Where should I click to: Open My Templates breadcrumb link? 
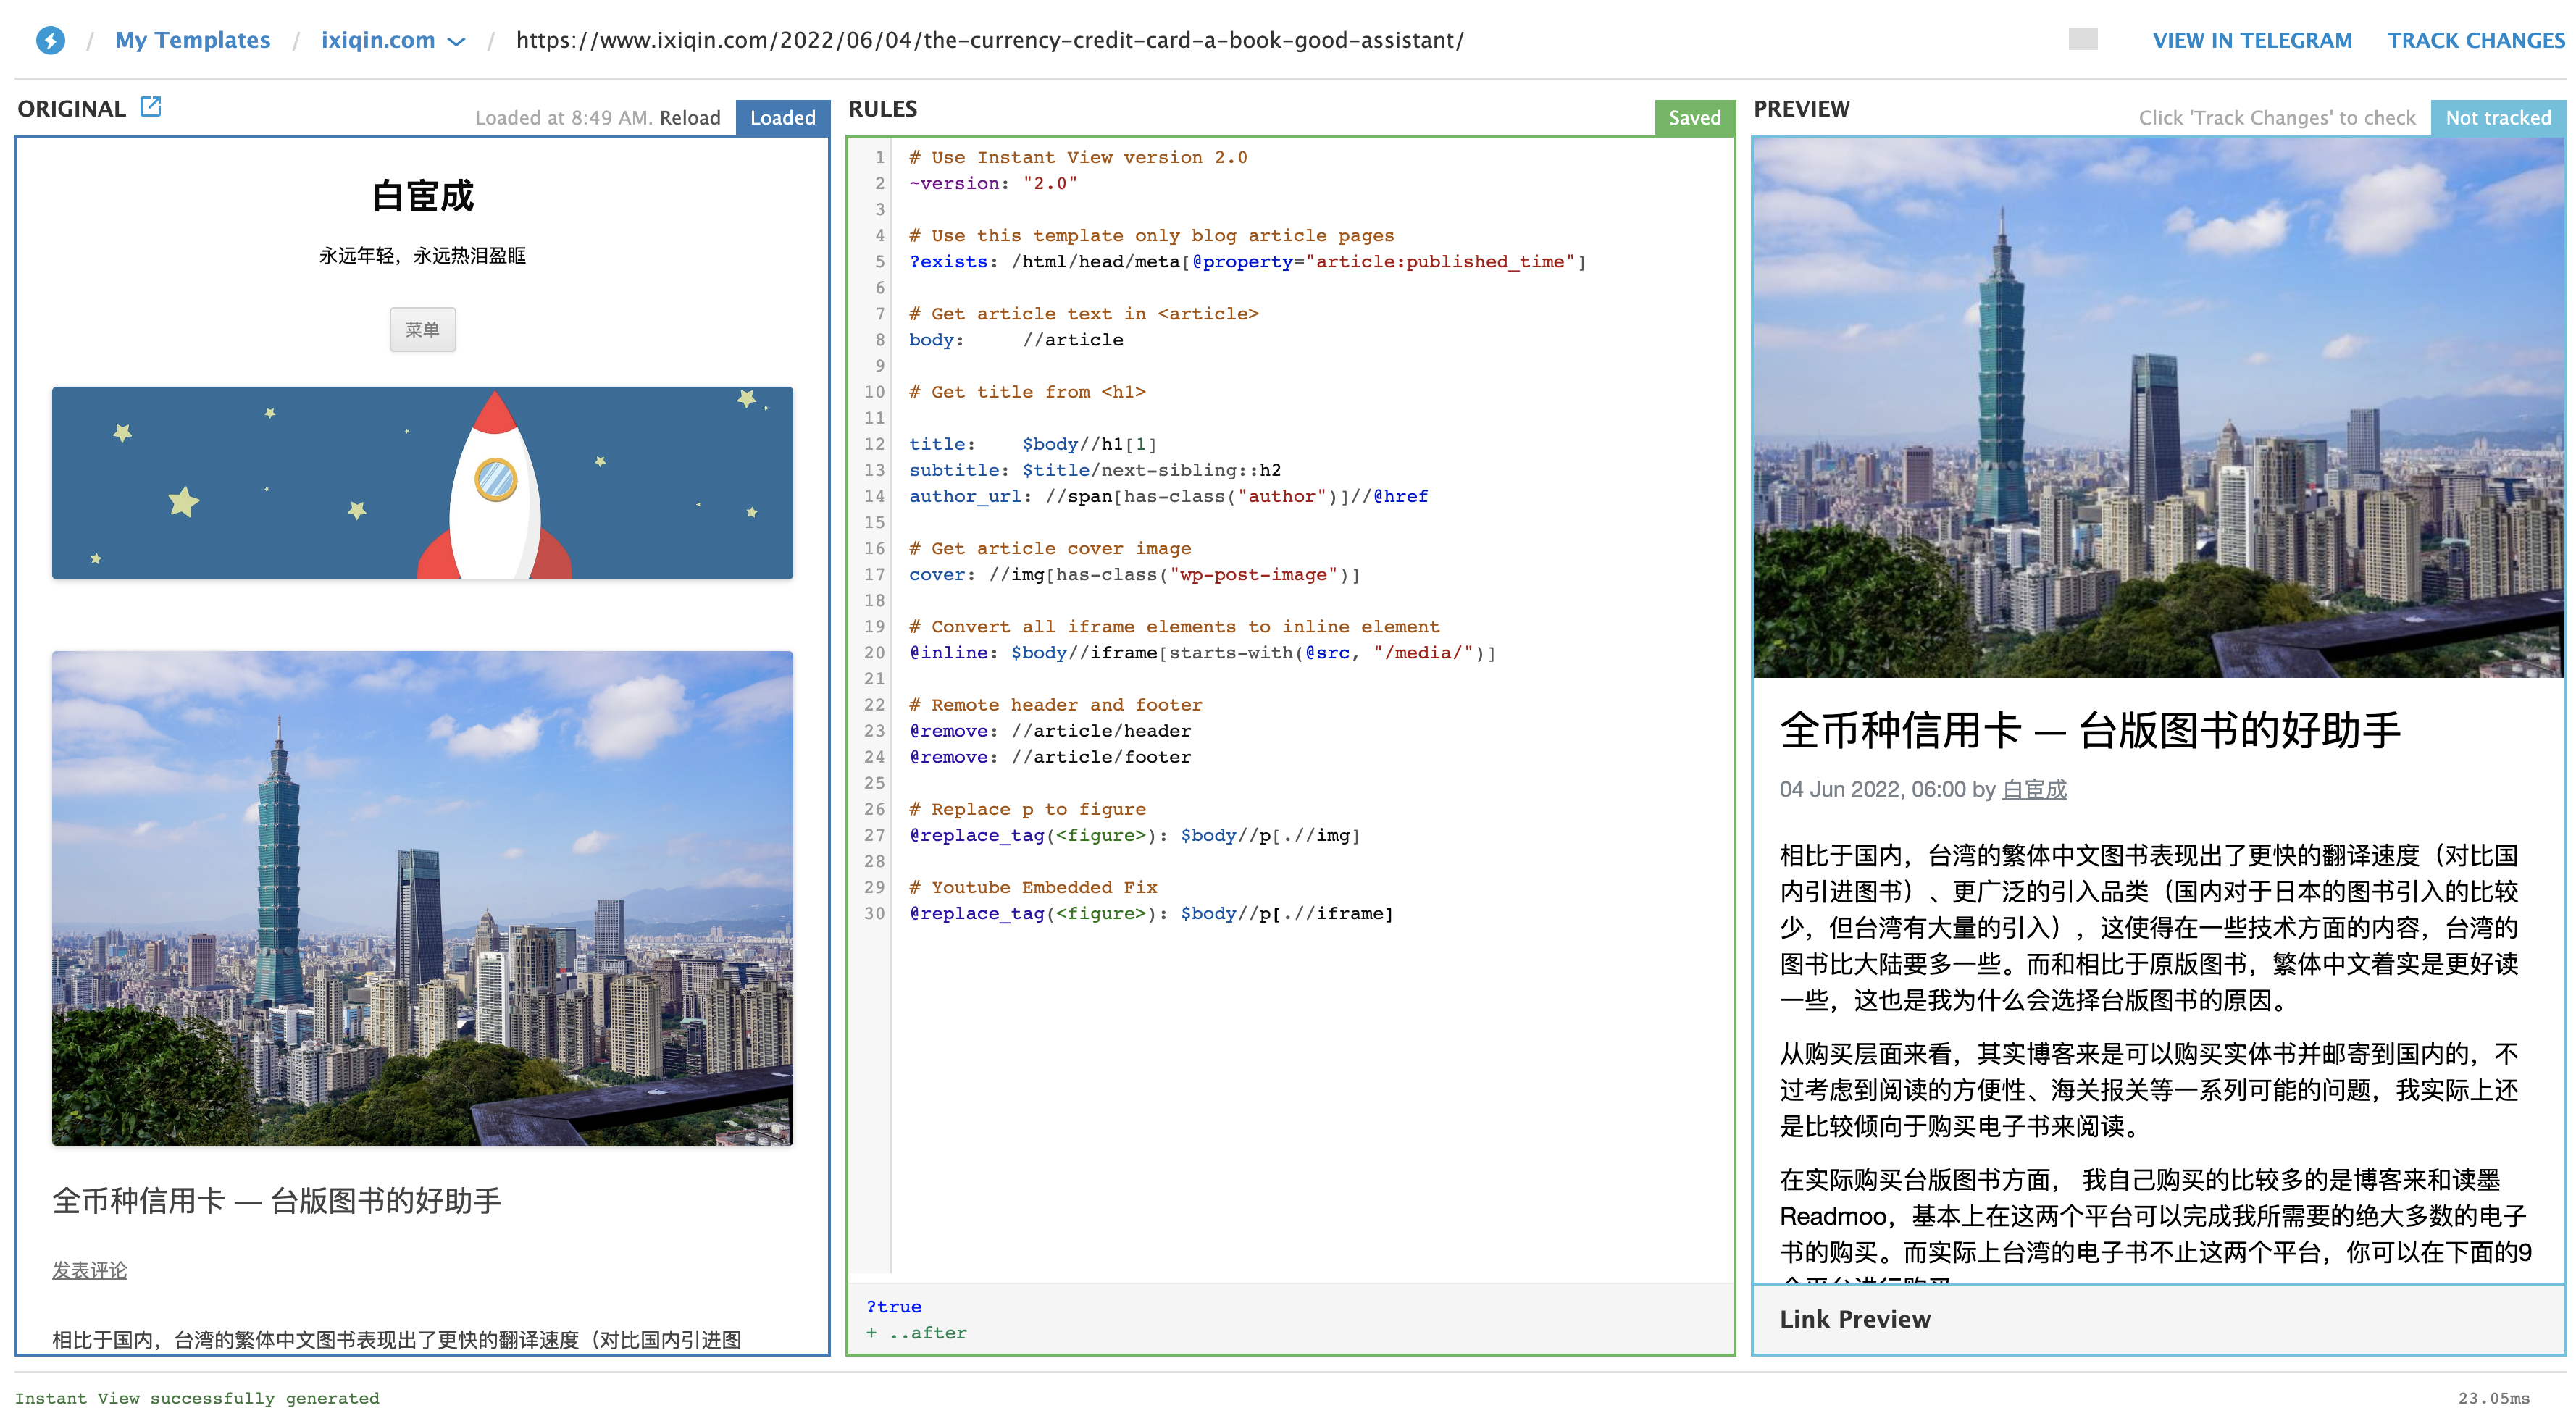tap(192, 40)
